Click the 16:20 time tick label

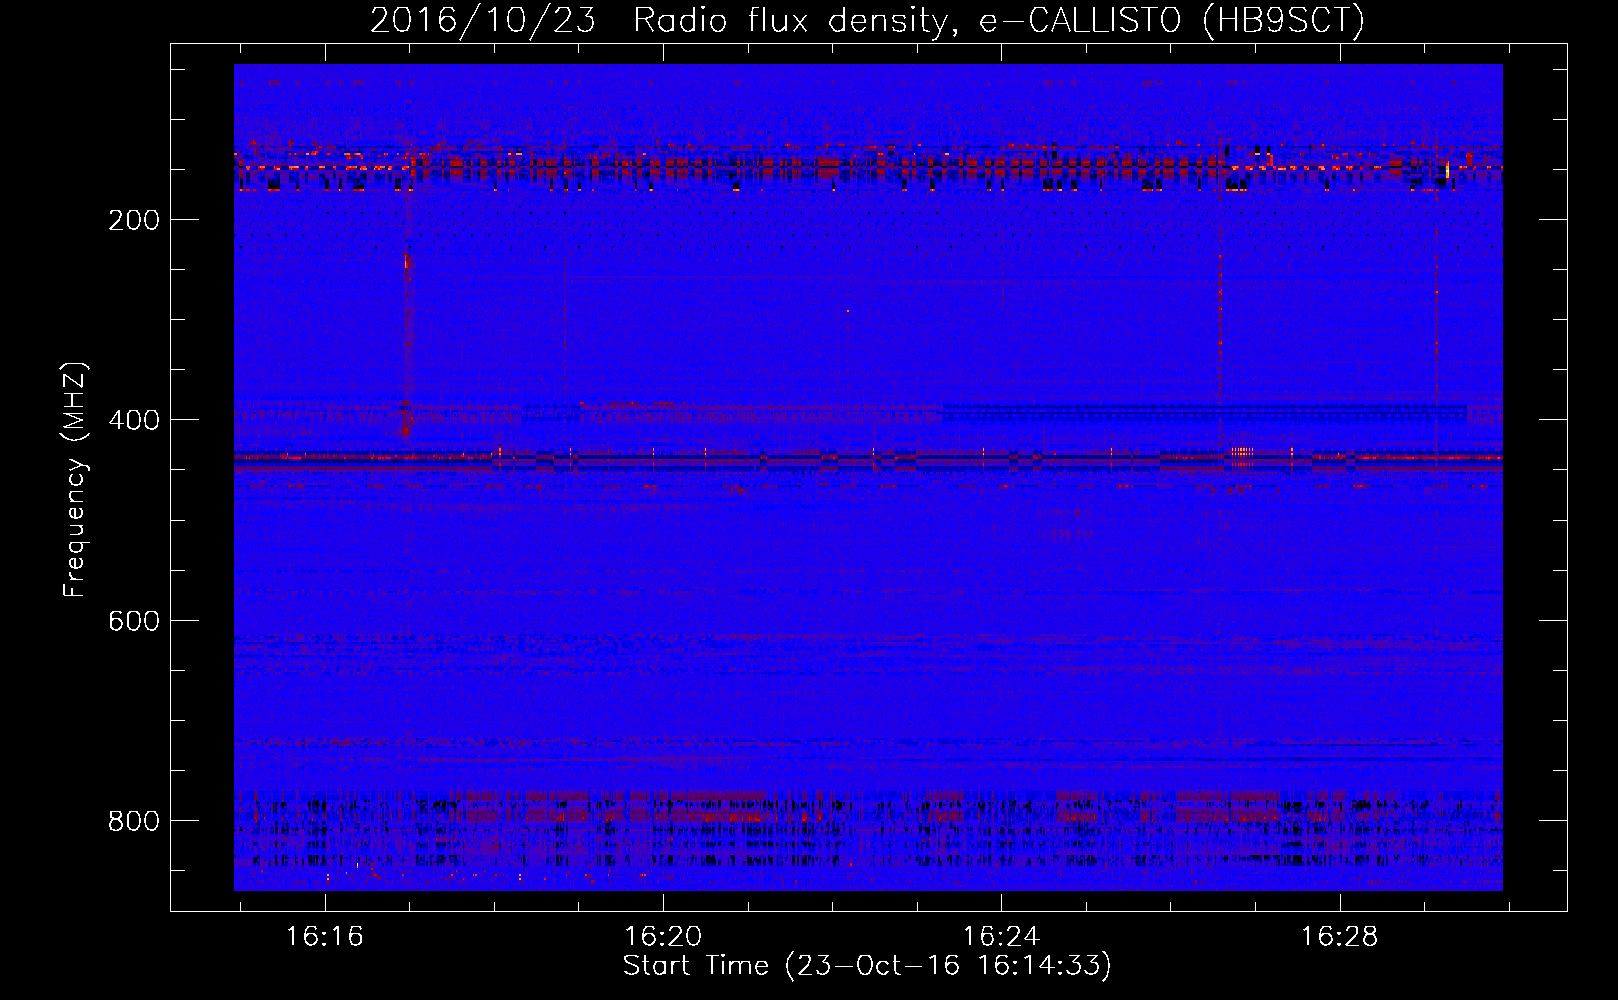point(662,937)
